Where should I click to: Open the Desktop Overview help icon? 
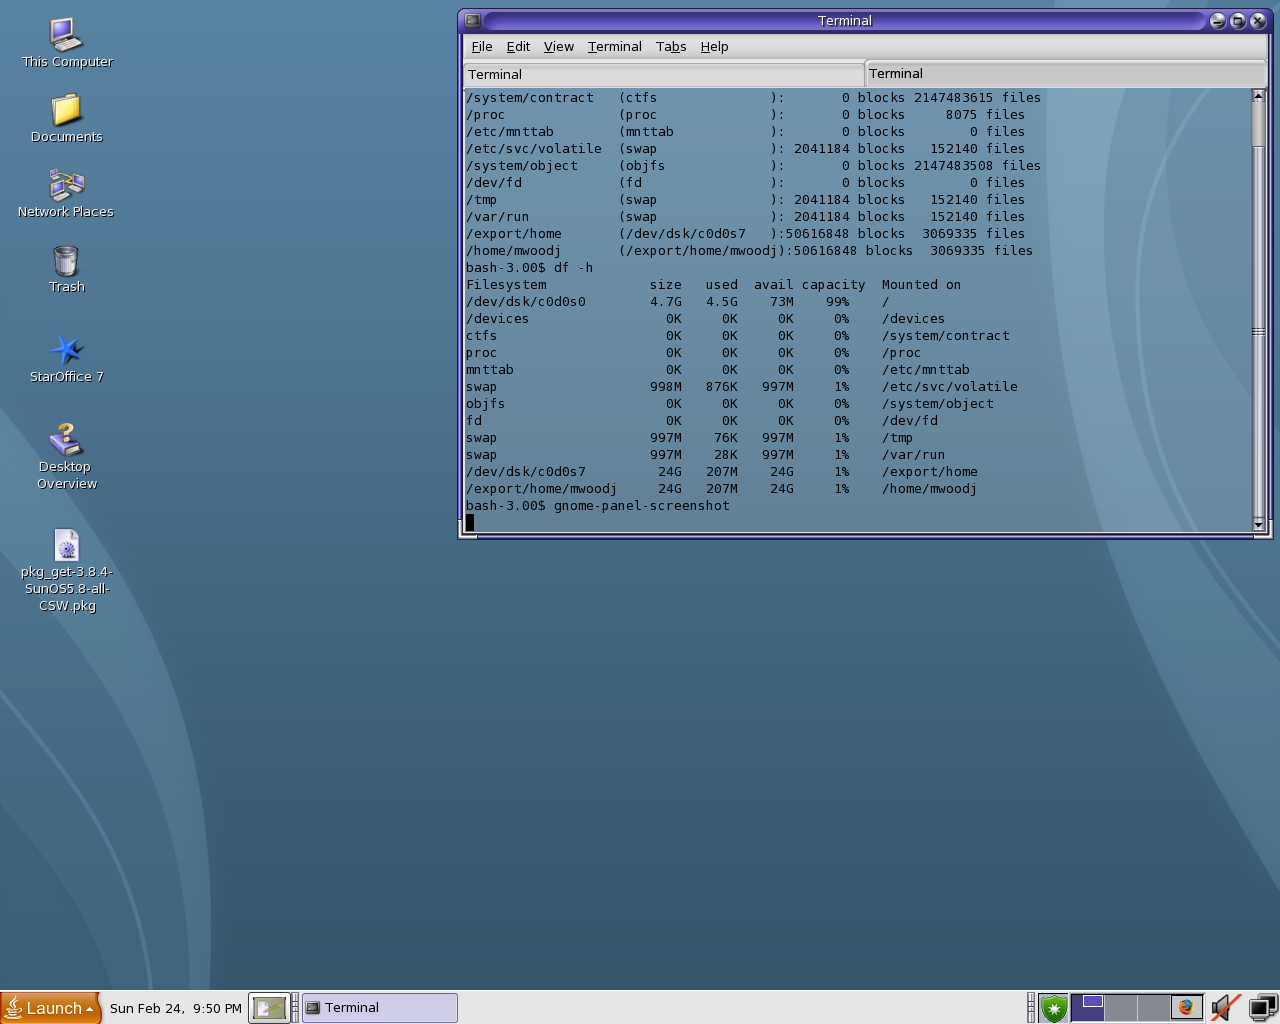click(66, 440)
